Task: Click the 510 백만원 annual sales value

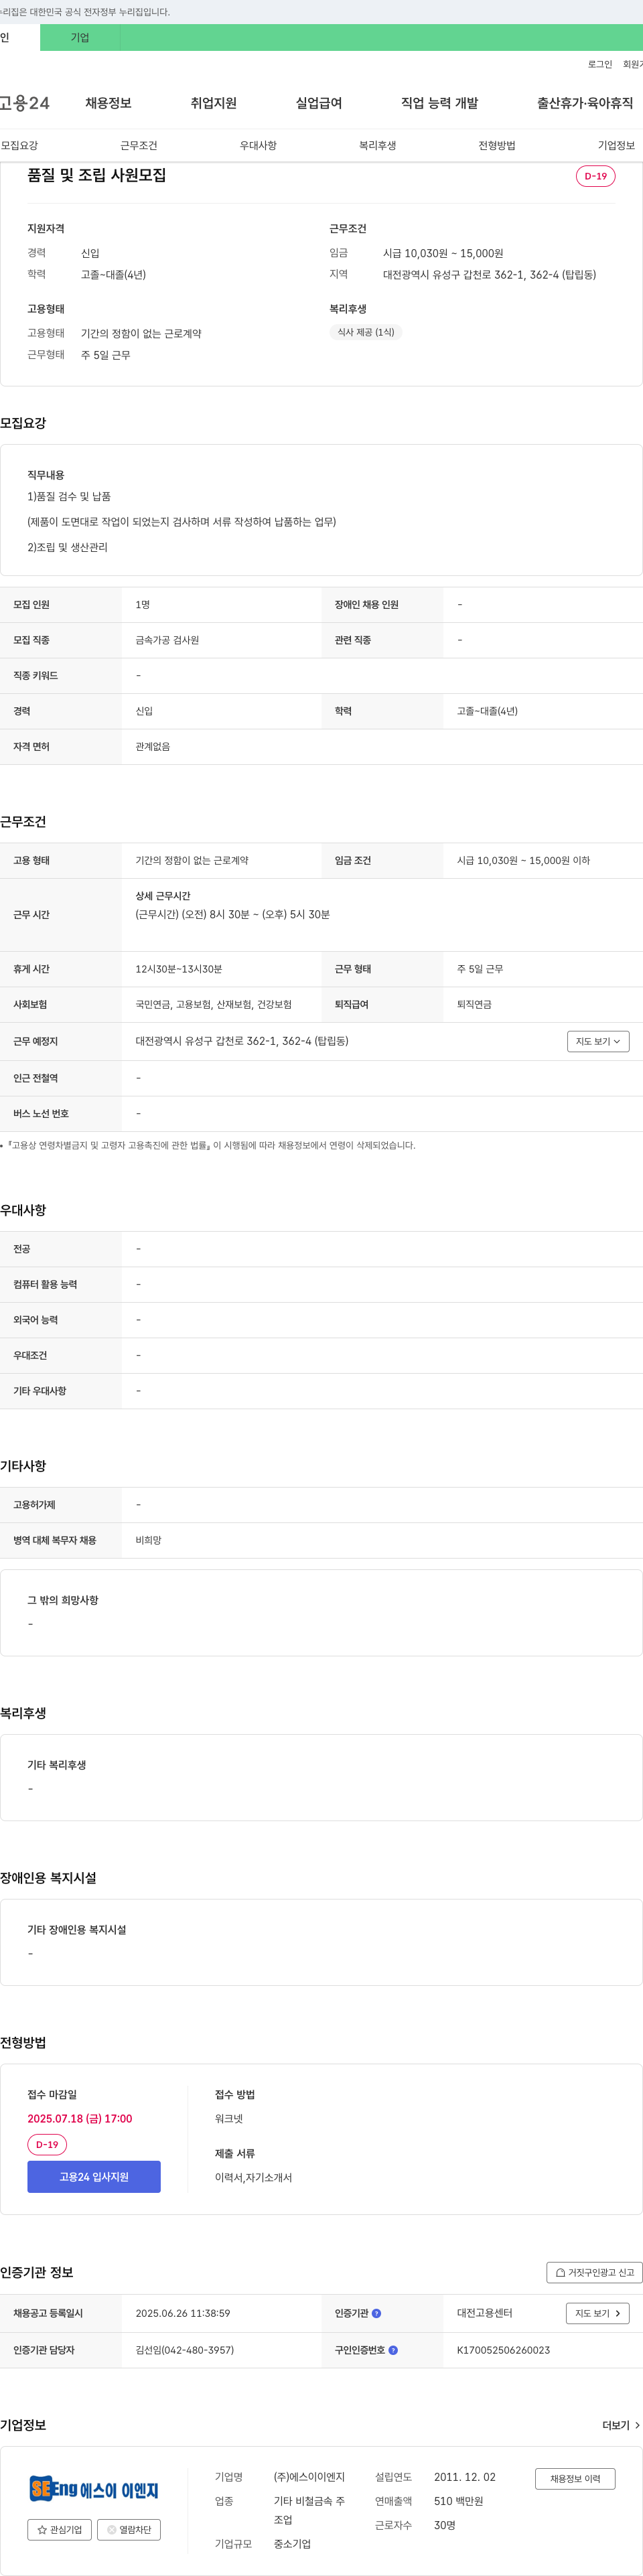Action: [459, 2501]
